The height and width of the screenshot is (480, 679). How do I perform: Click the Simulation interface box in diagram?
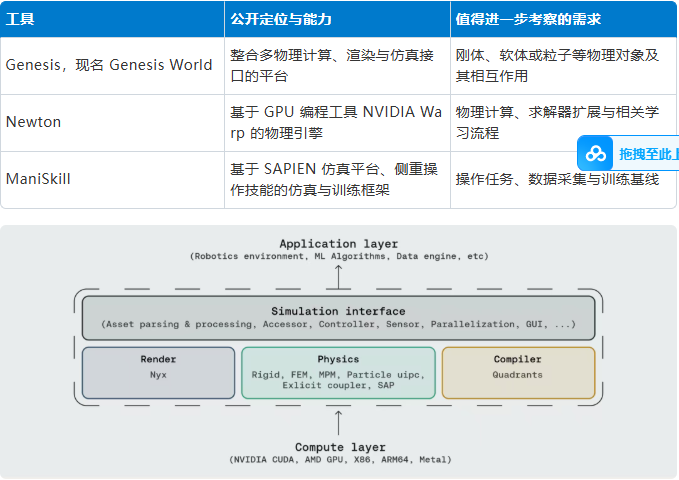click(339, 318)
